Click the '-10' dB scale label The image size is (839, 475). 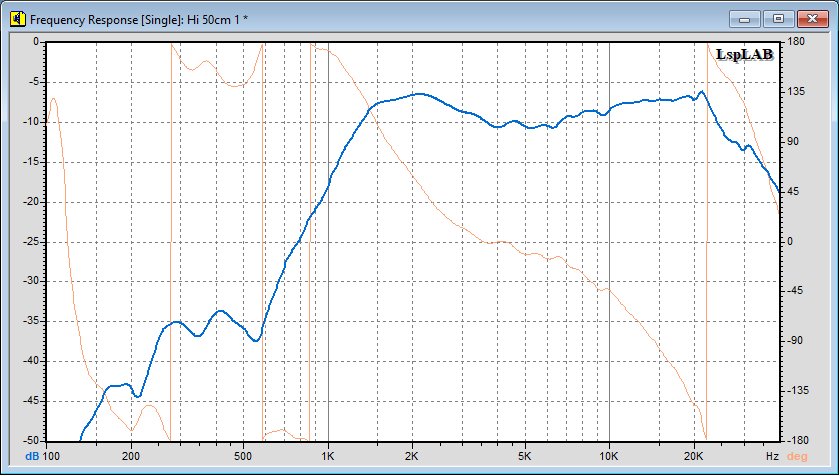point(30,121)
